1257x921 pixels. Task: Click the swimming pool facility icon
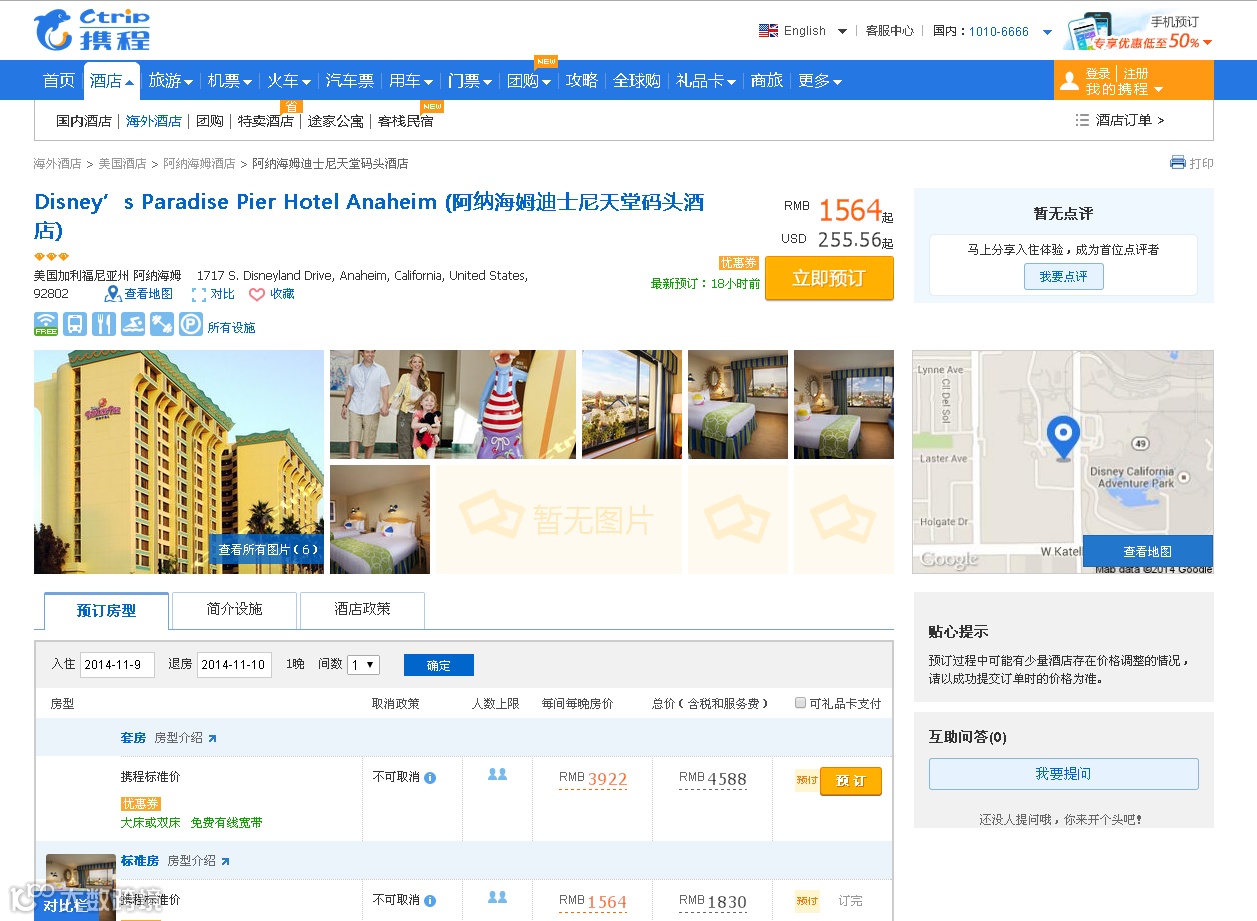pyautogui.click(x=133, y=325)
